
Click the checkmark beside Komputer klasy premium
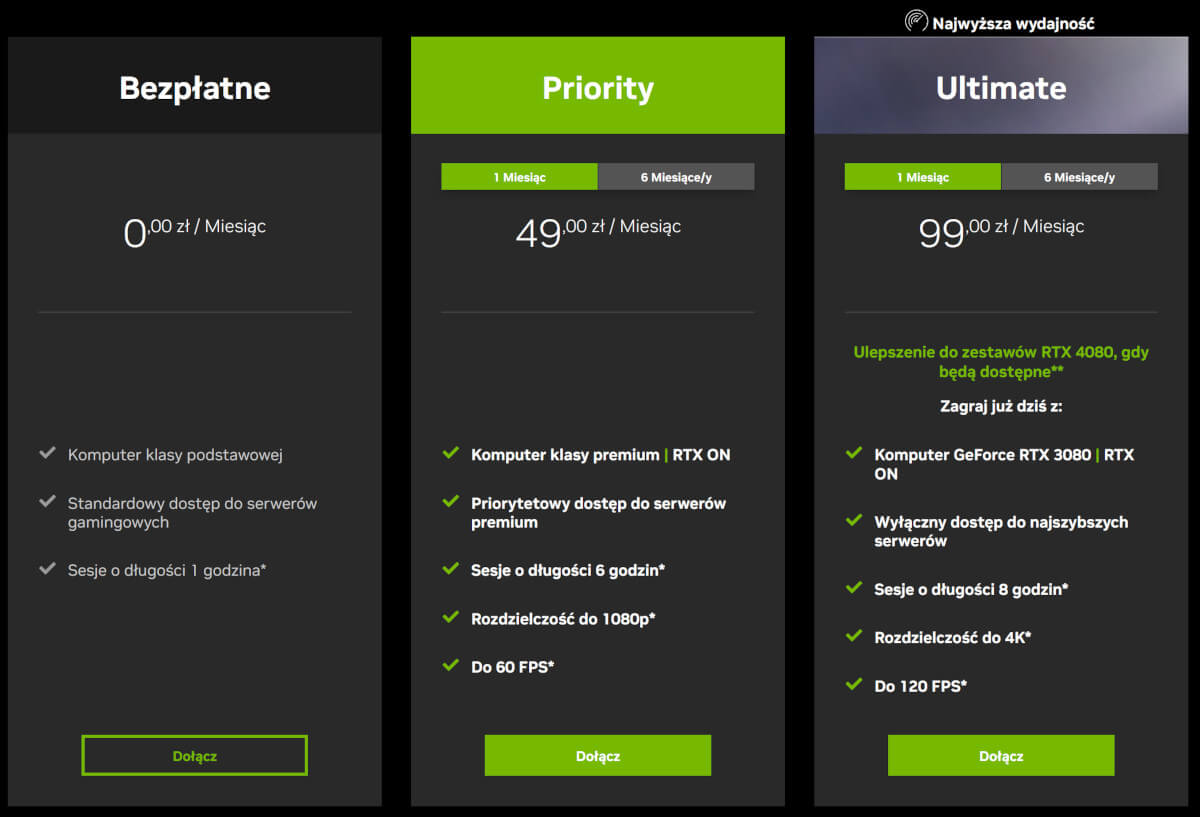pyautogui.click(x=450, y=453)
